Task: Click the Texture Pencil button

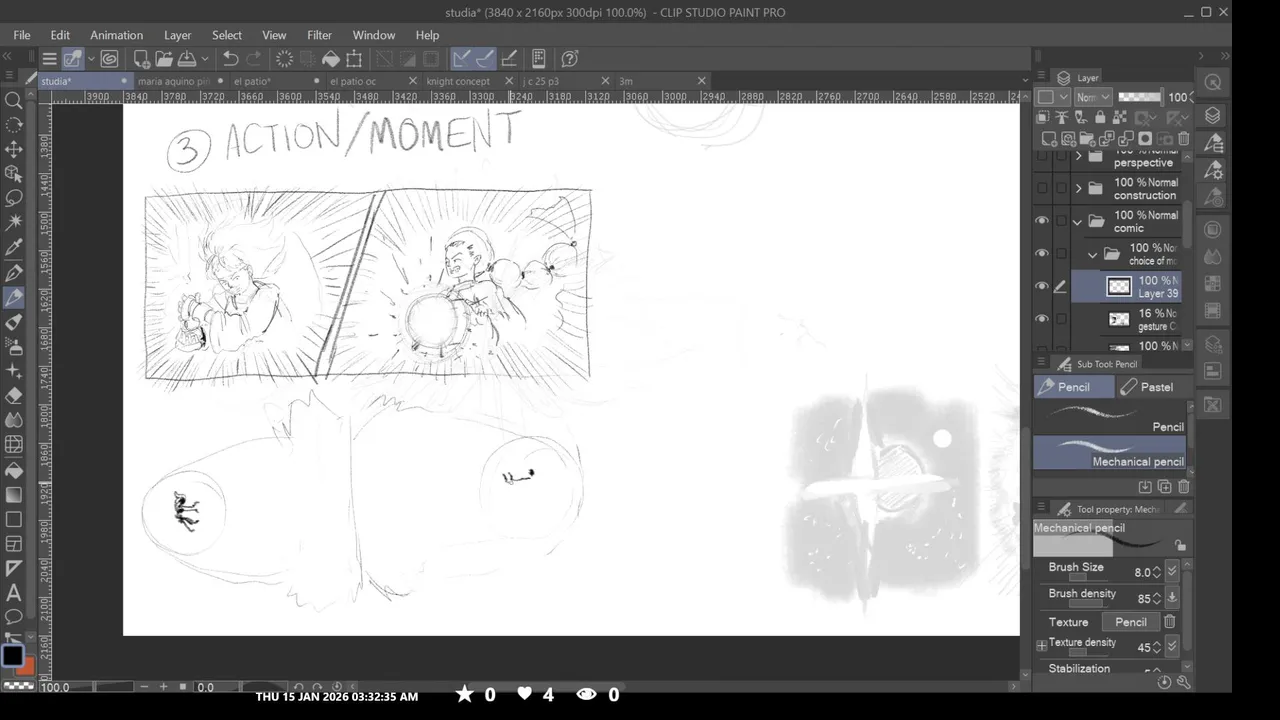Action: click(x=1131, y=622)
